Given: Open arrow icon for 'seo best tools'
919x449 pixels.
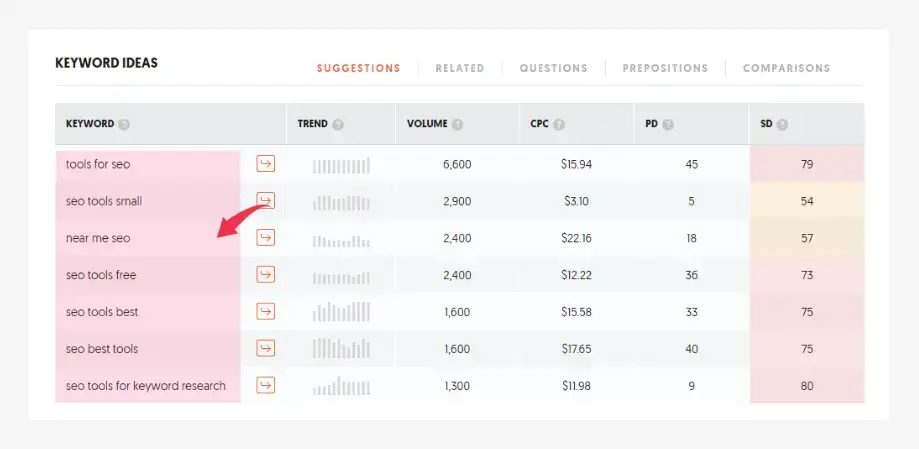Looking at the screenshot, I should coord(265,349).
